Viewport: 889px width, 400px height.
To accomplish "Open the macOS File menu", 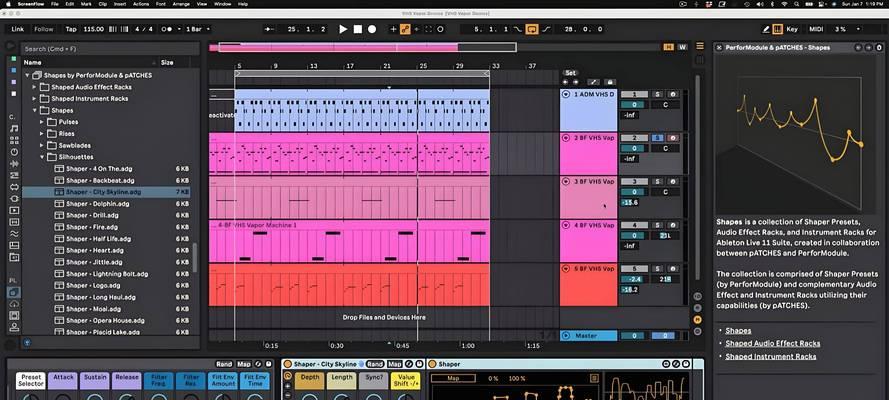I will tap(55, 4).
